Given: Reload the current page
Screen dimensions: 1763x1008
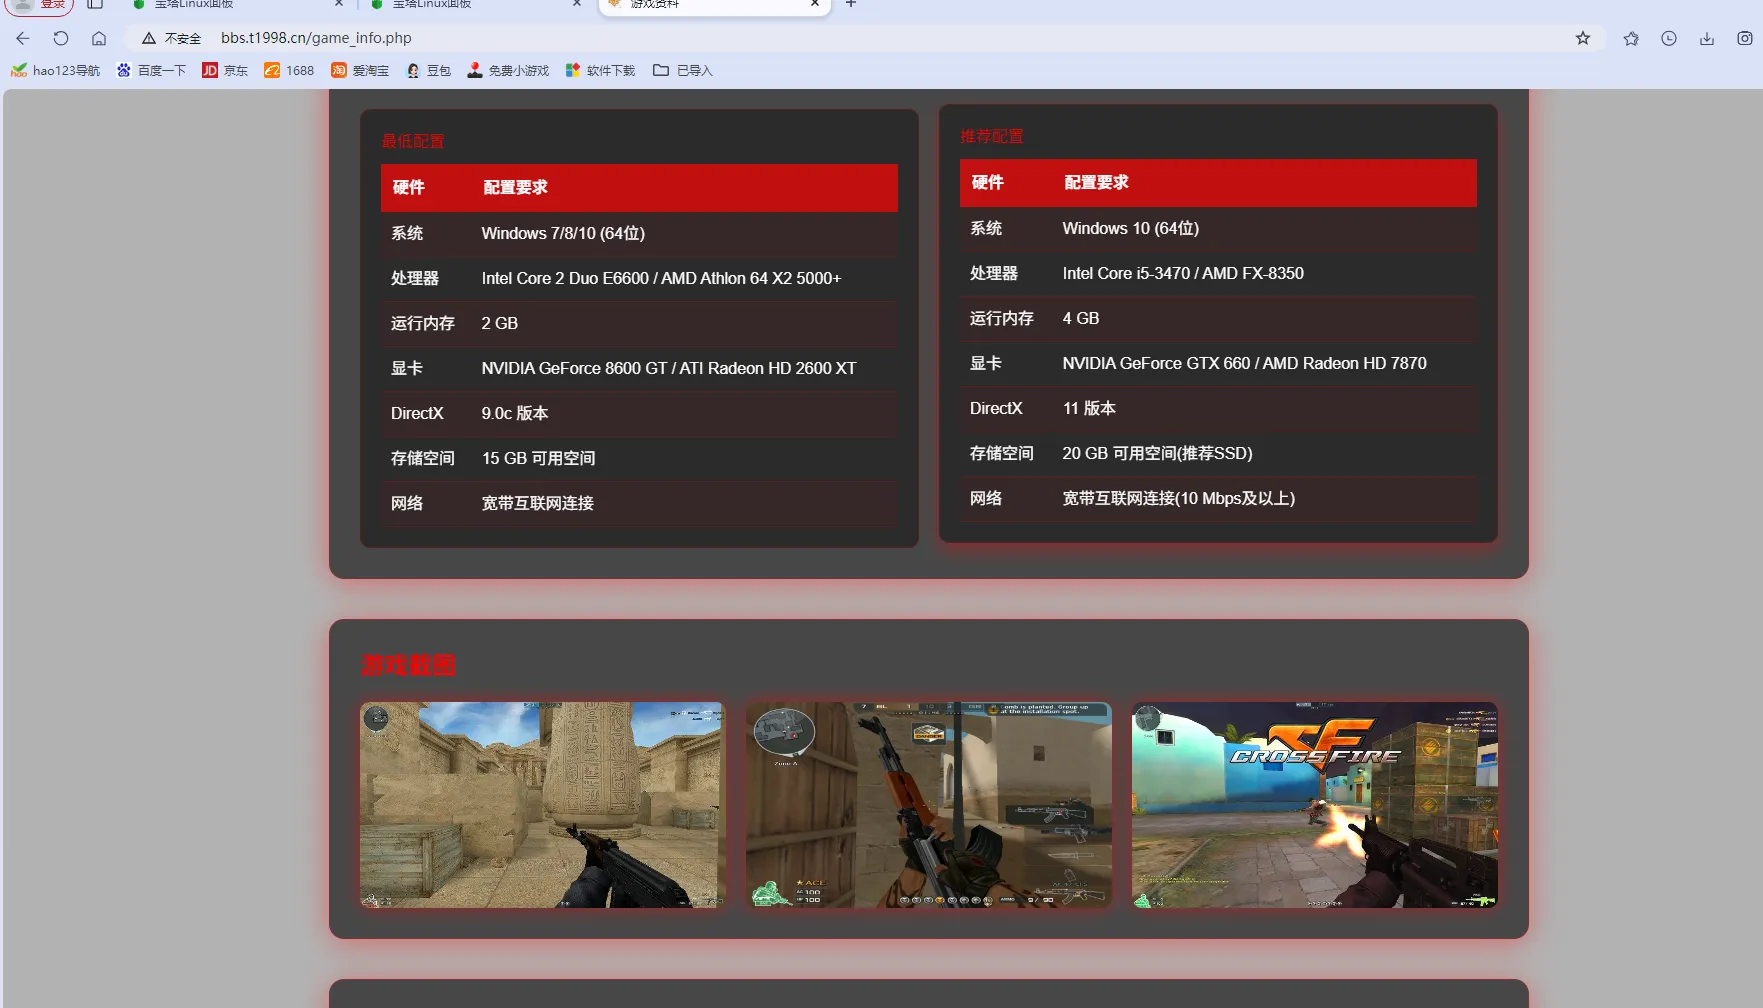Looking at the screenshot, I should tap(61, 38).
